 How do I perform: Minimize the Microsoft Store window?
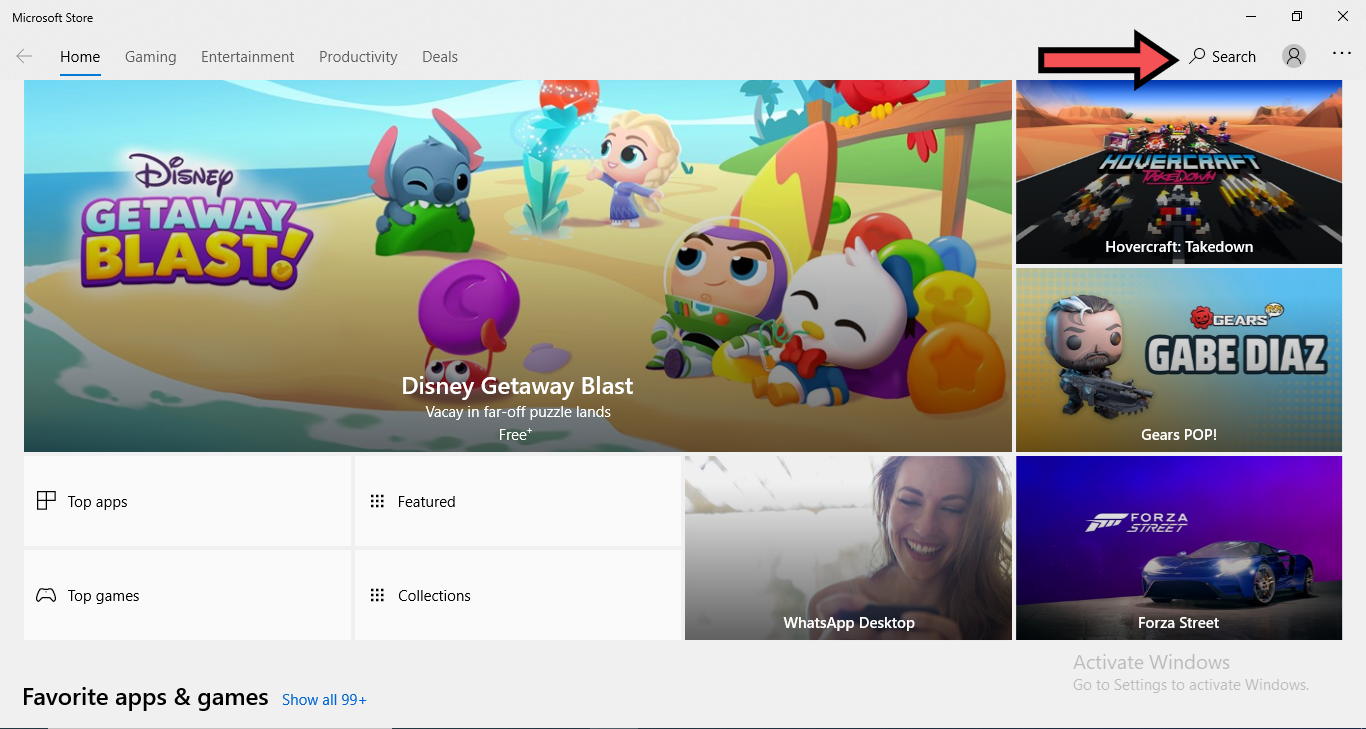(1251, 16)
